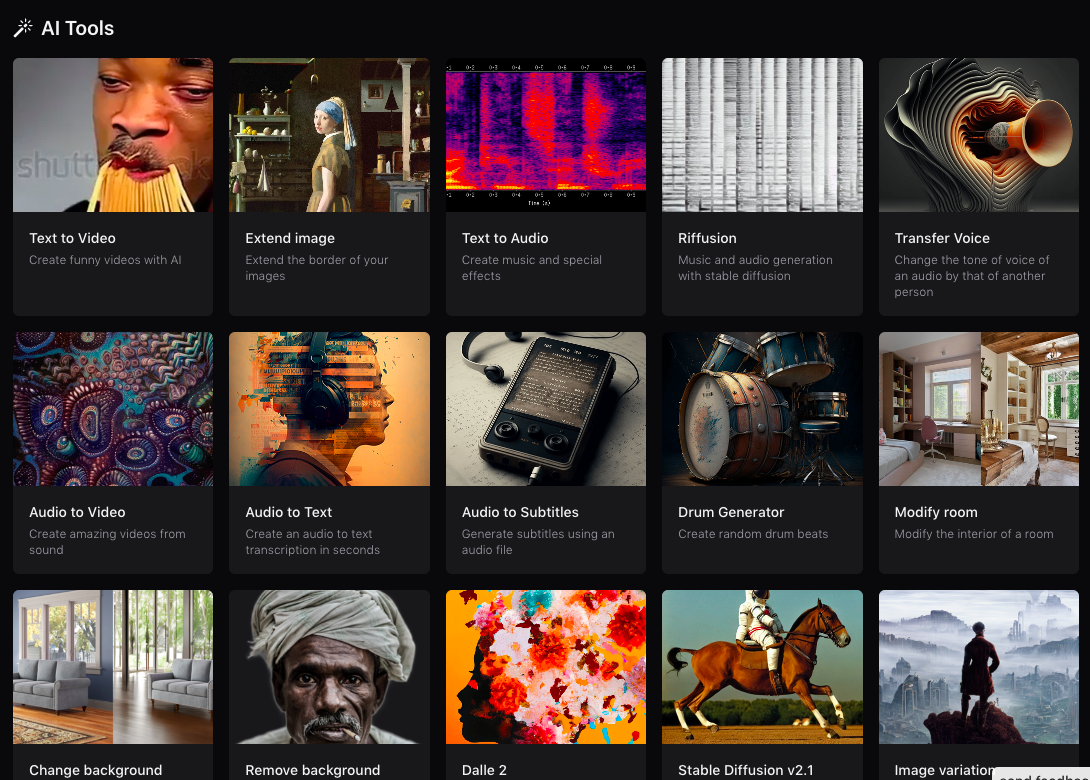Click the spectrogram thumbnail on Text to Audio
Image resolution: width=1090 pixels, height=780 pixels.
(545, 134)
